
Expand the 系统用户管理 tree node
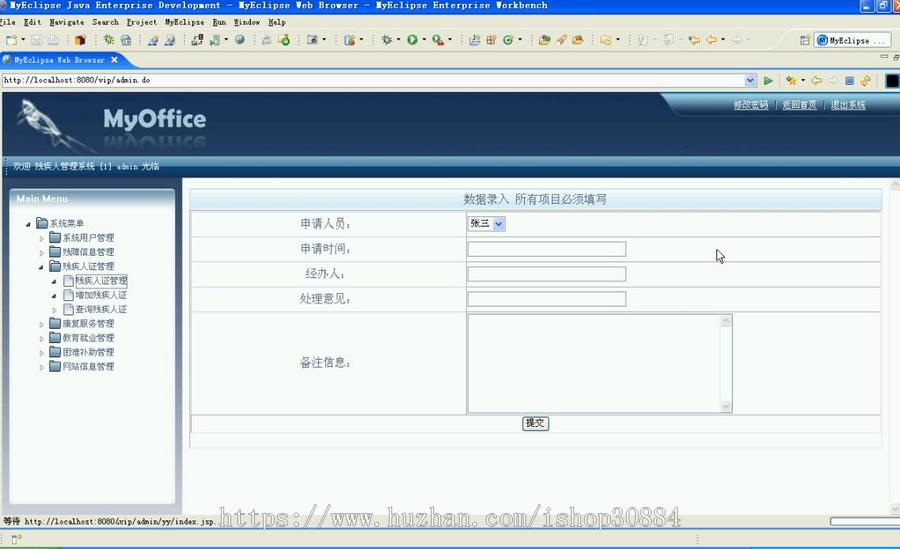tap(41, 238)
